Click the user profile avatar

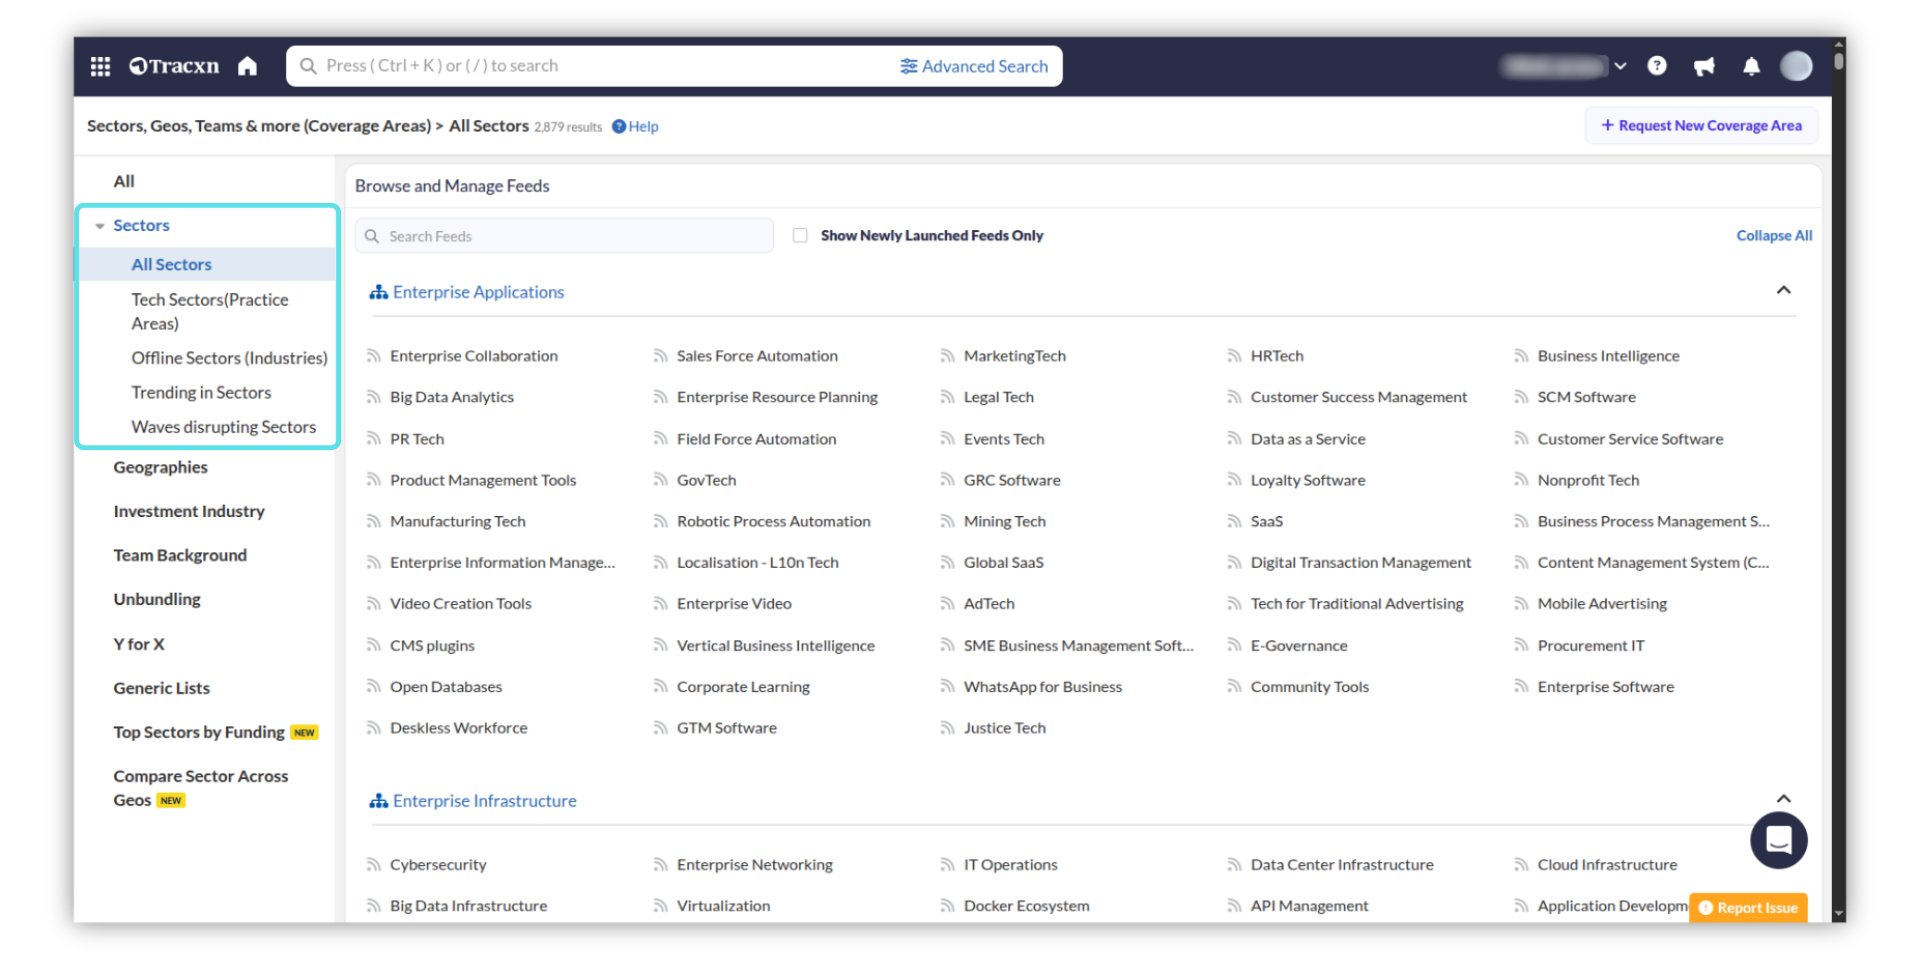pyautogui.click(x=1796, y=66)
